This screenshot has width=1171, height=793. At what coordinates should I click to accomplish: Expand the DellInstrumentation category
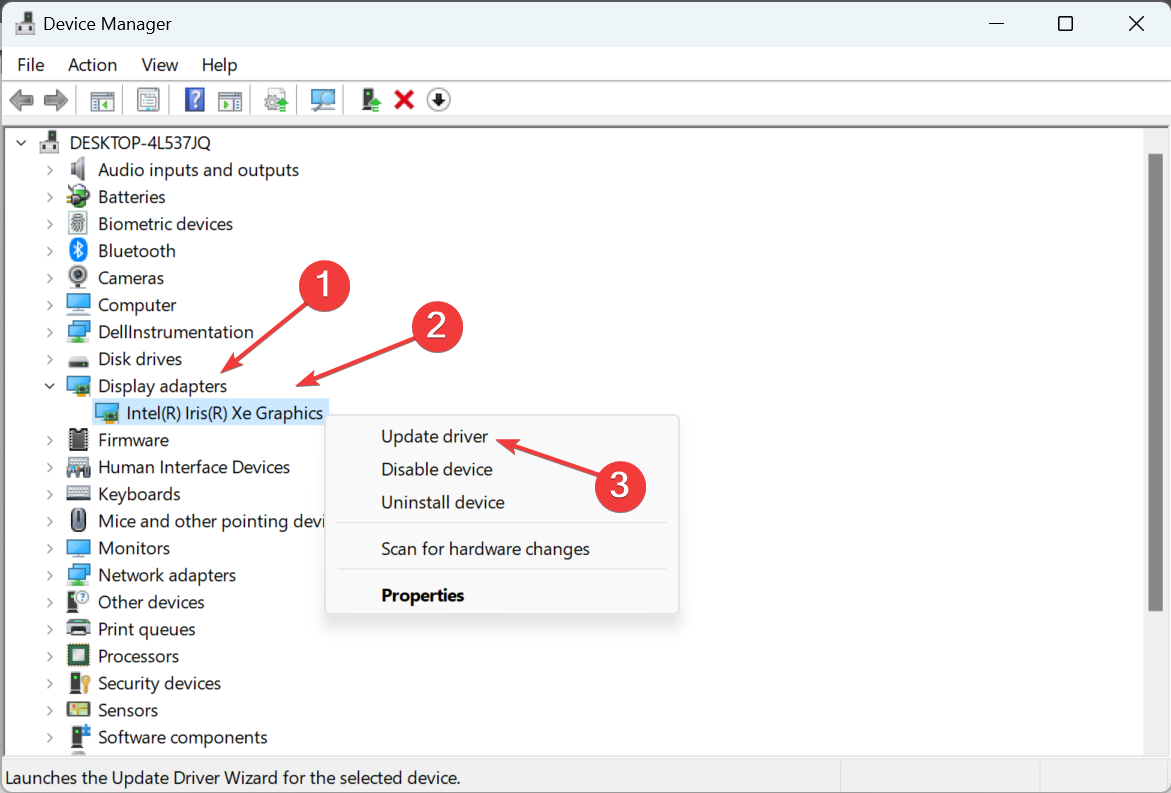(x=49, y=332)
